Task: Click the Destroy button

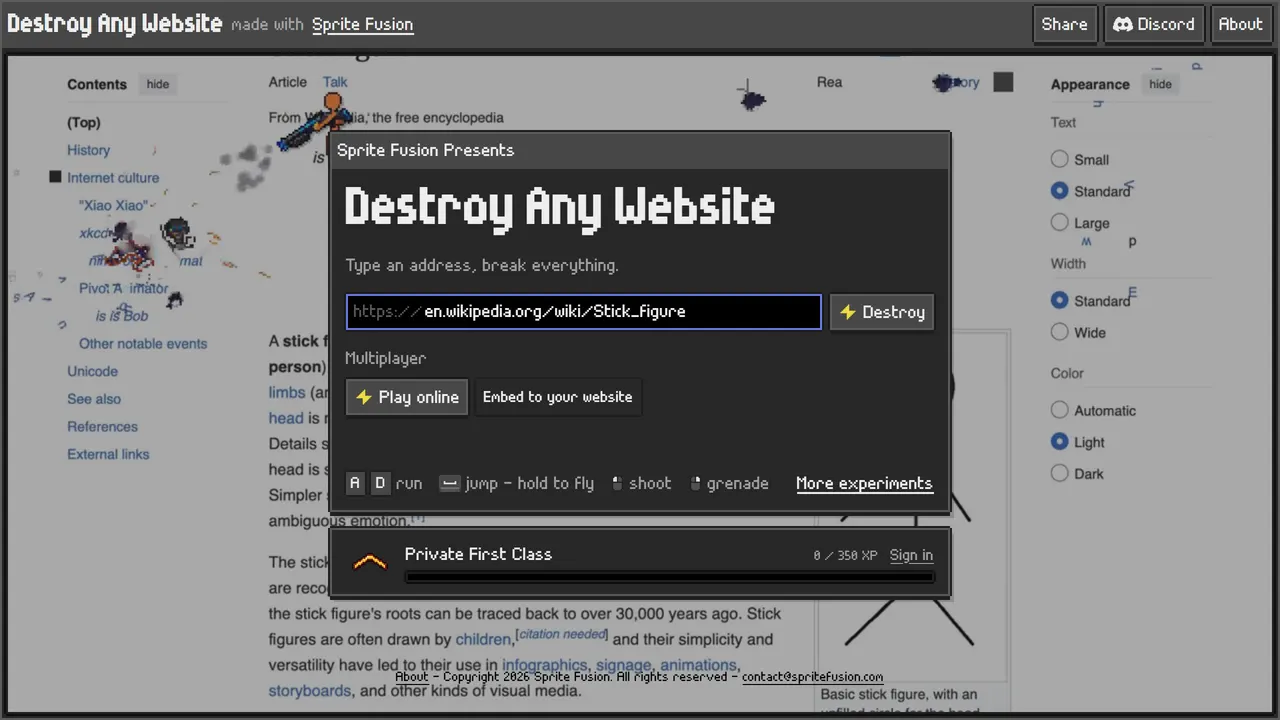Action: 882,312
